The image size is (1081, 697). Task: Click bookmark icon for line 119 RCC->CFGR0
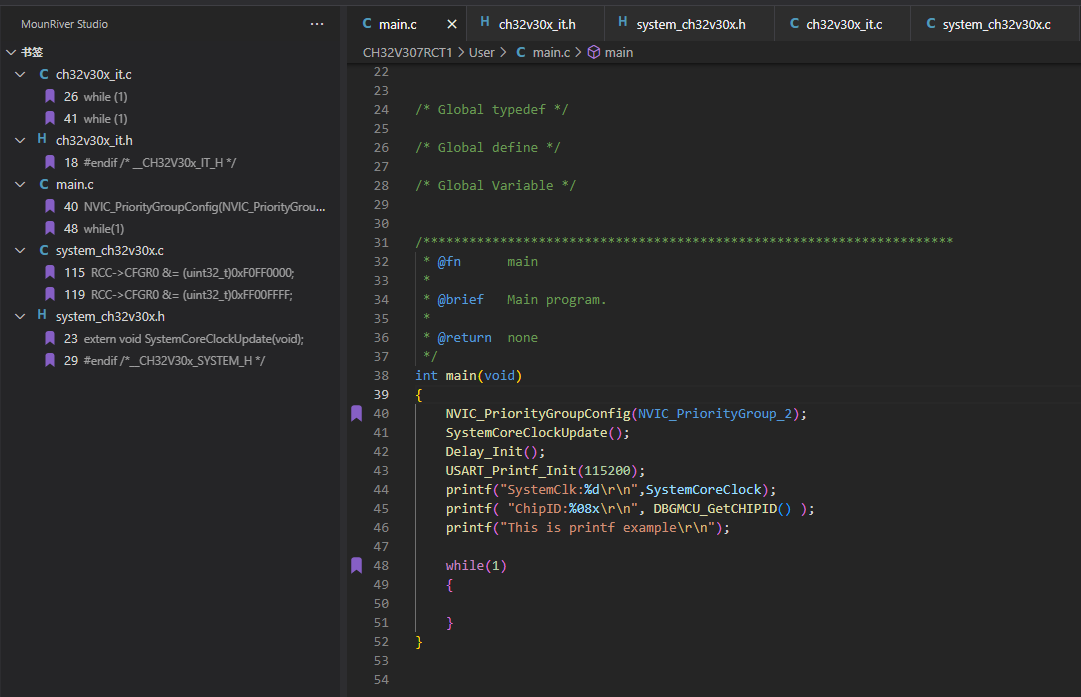(50, 295)
